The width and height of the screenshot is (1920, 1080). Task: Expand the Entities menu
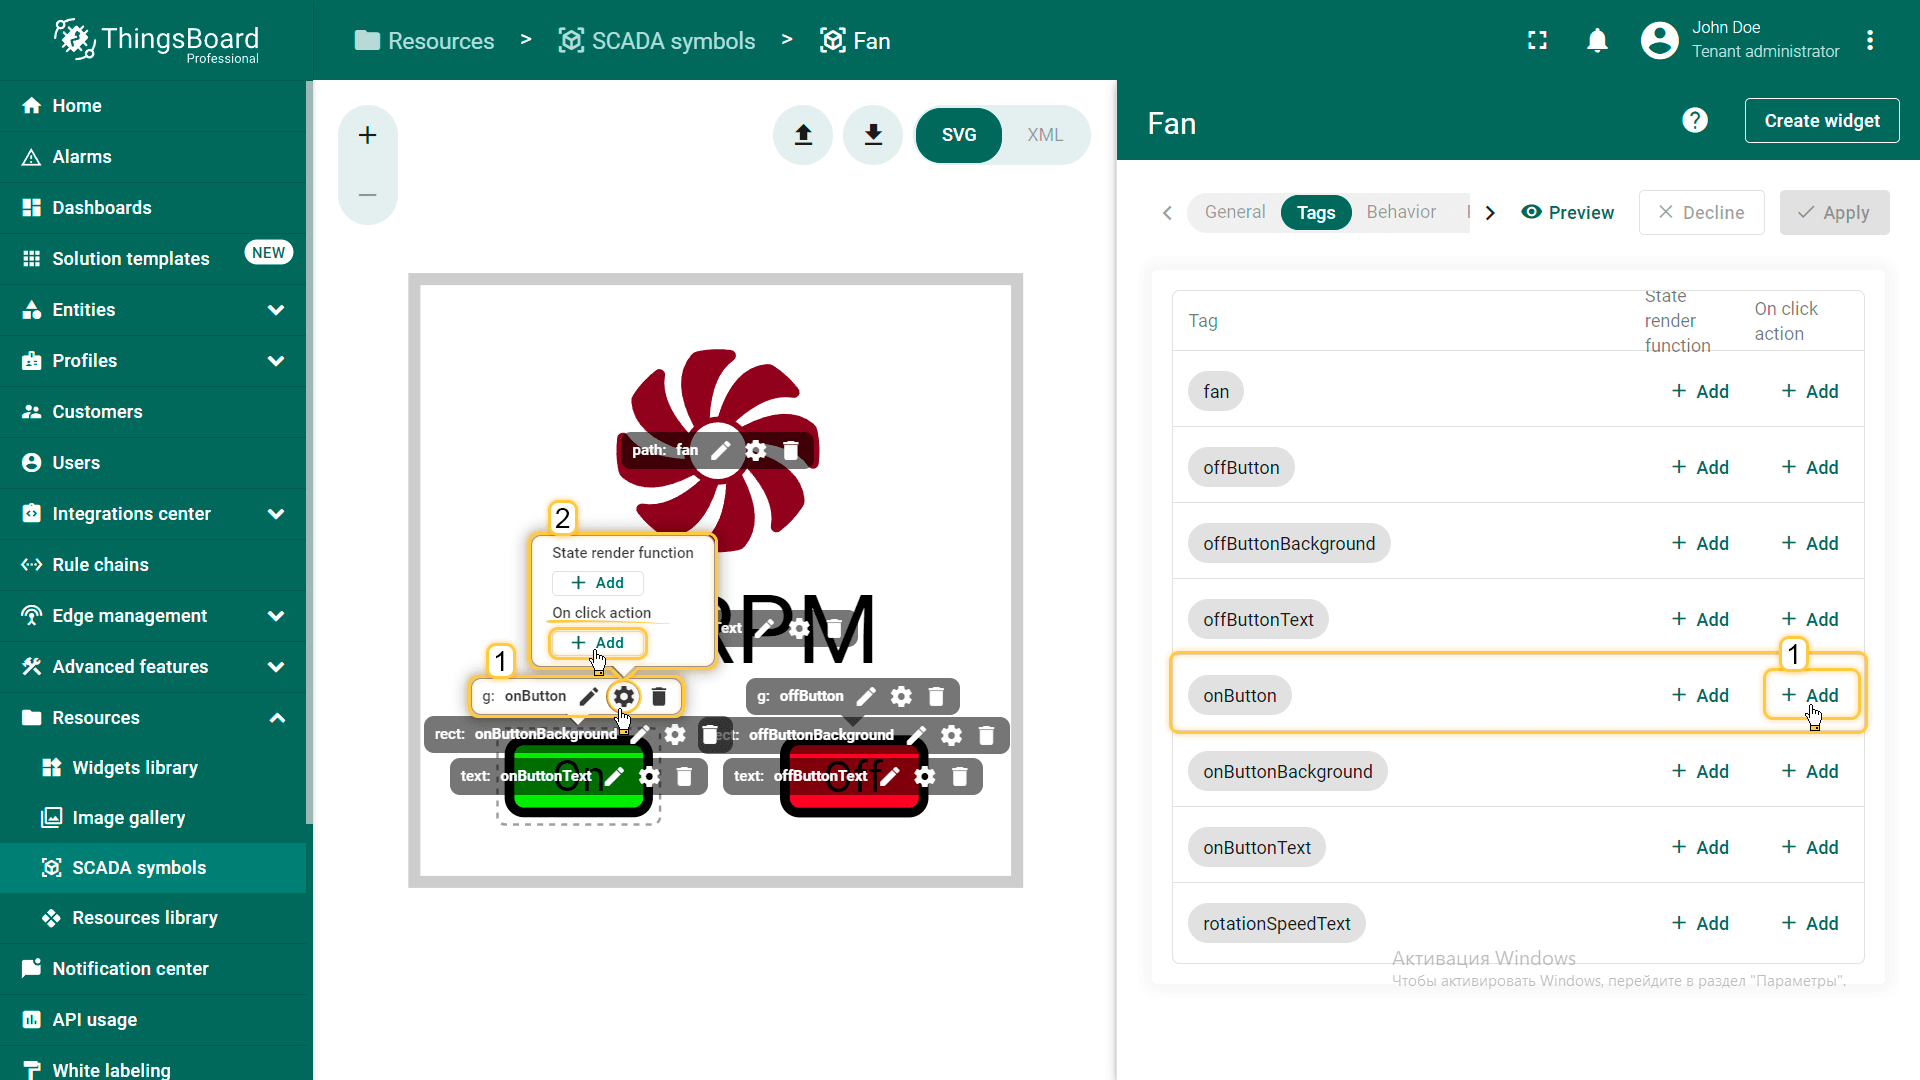(x=276, y=310)
